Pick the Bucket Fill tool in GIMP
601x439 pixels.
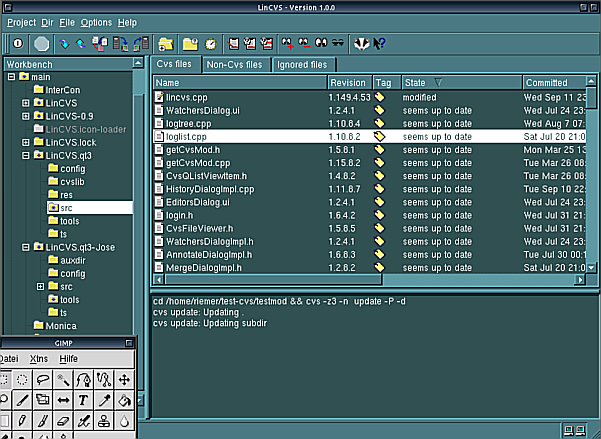coord(124,400)
